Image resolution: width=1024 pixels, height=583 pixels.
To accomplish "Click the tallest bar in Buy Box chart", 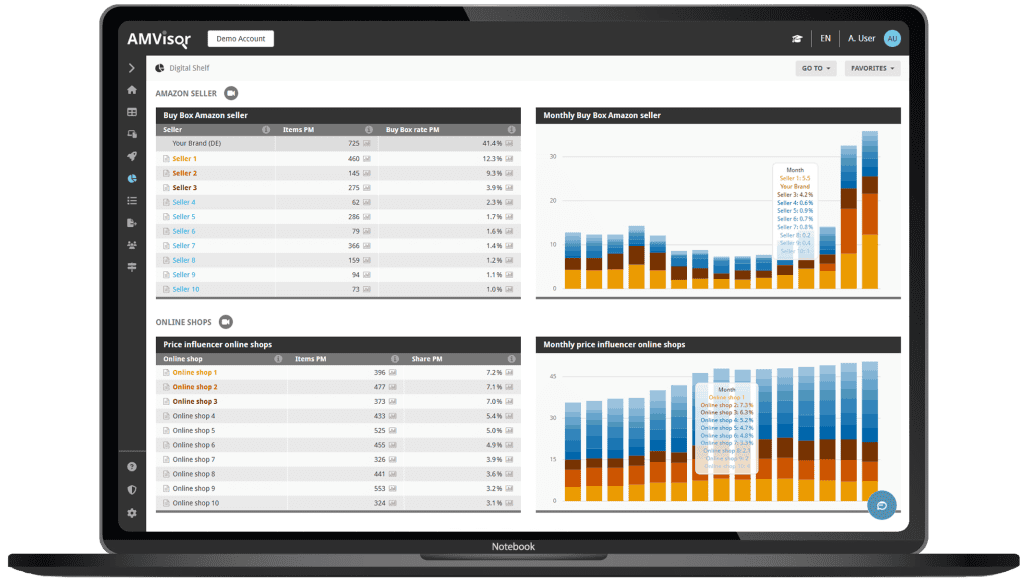I will point(870,210).
